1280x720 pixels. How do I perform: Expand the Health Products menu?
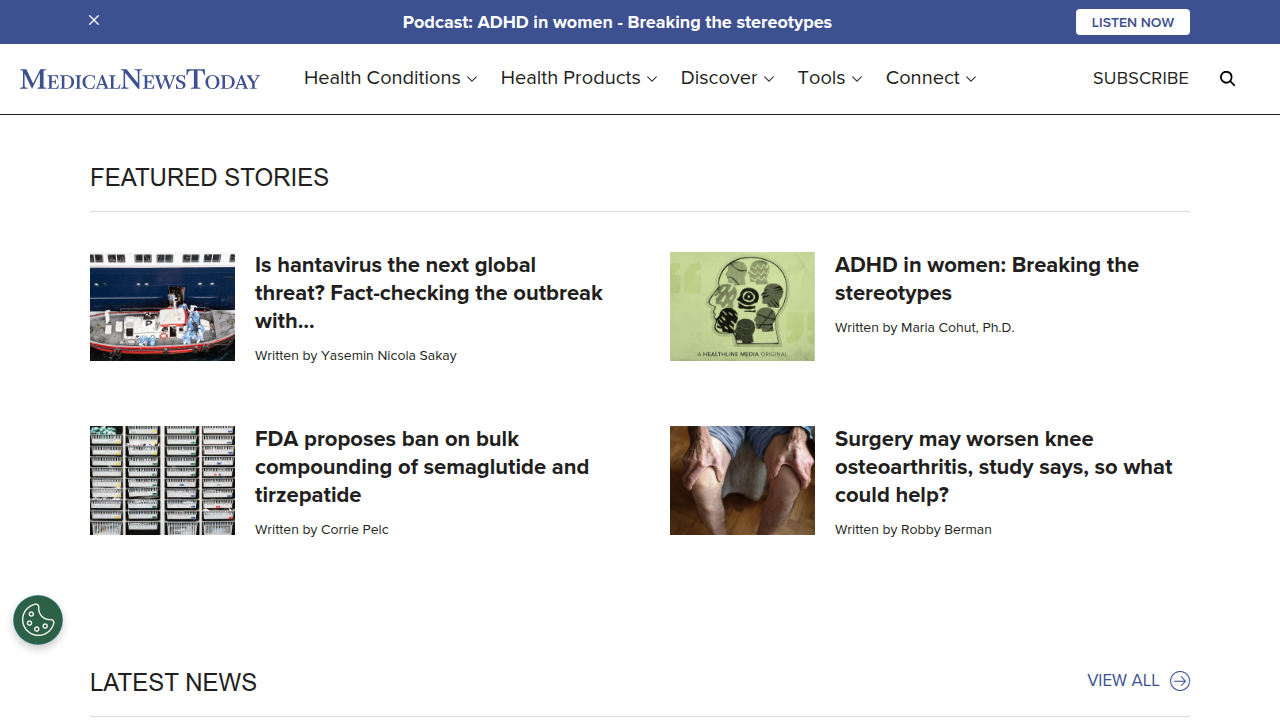[x=579, y=78]
